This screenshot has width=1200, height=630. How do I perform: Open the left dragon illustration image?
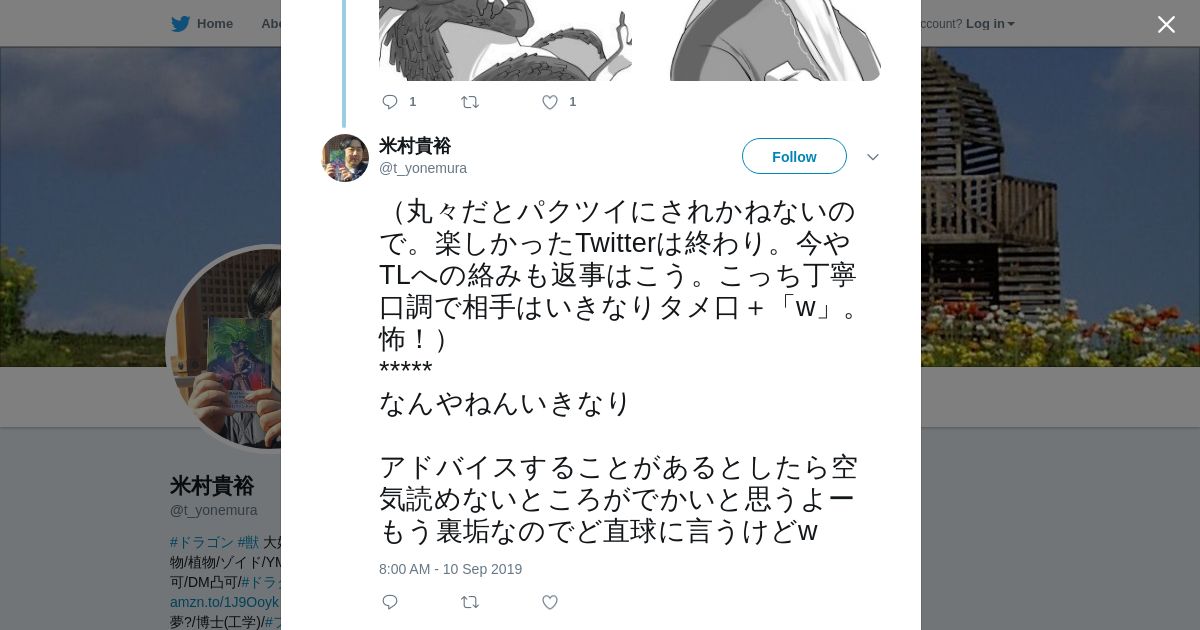pos(505,40)
